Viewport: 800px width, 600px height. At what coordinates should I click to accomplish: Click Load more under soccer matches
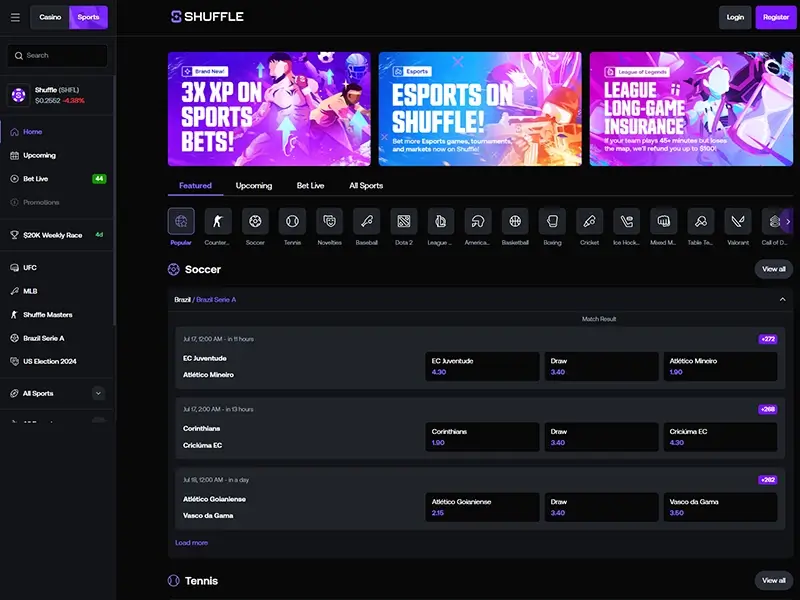coord(191,543)
